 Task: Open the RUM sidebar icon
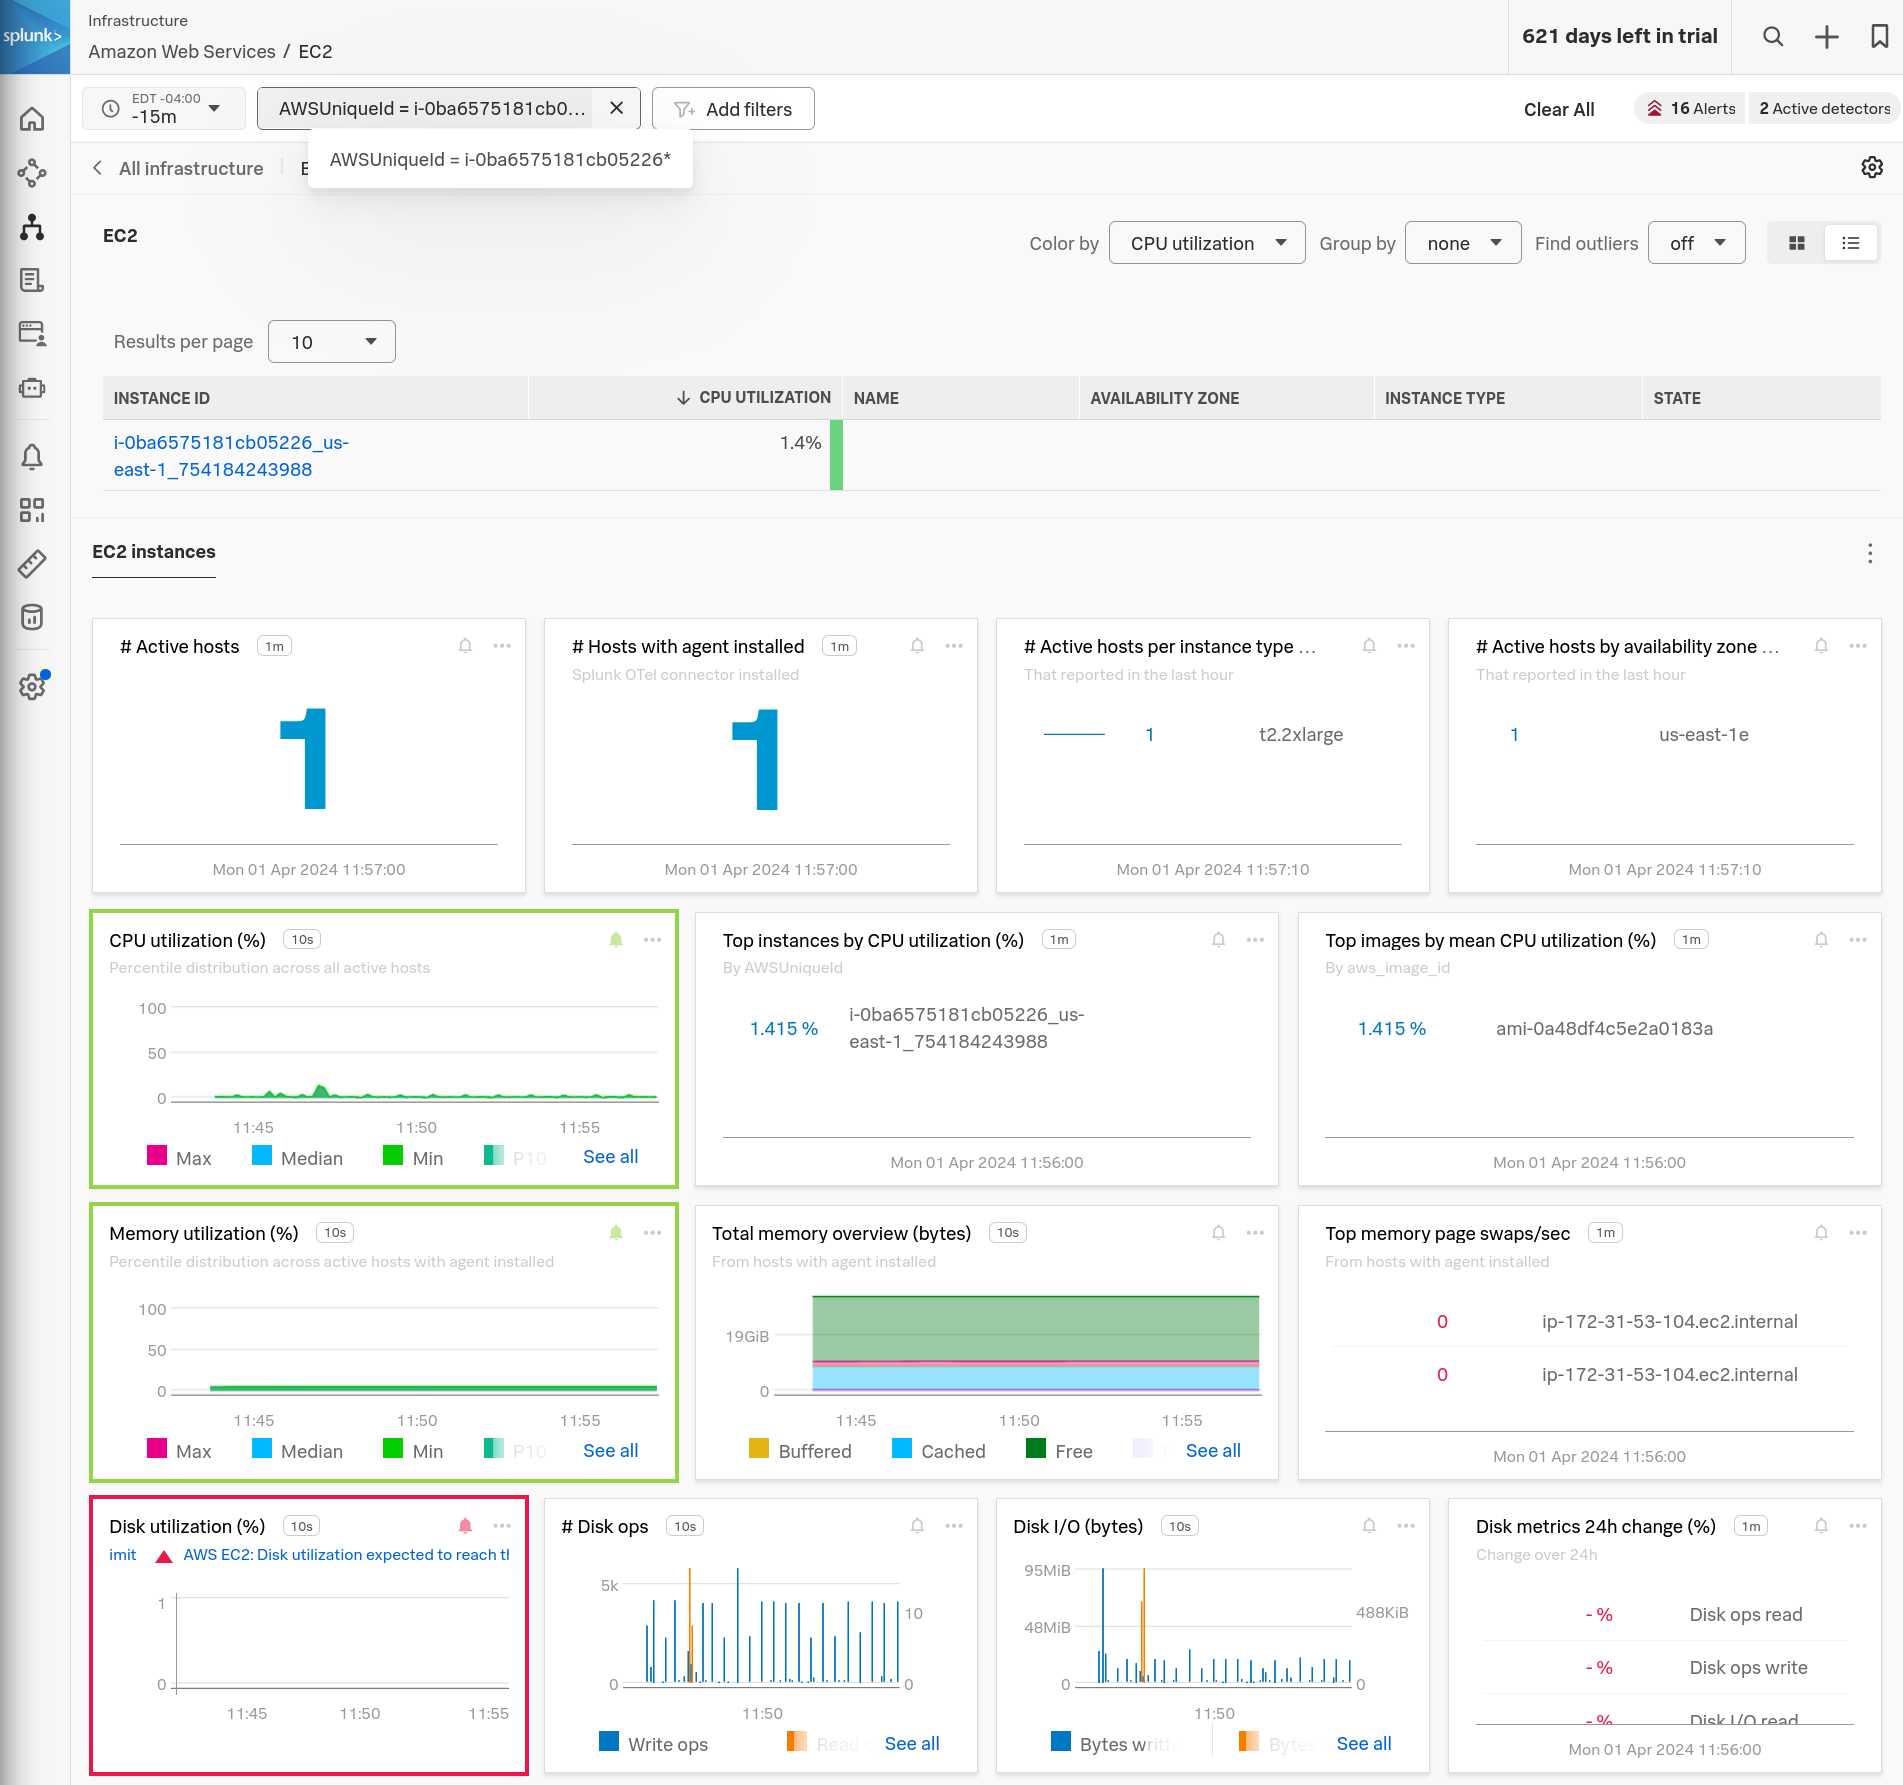[32, 333]
